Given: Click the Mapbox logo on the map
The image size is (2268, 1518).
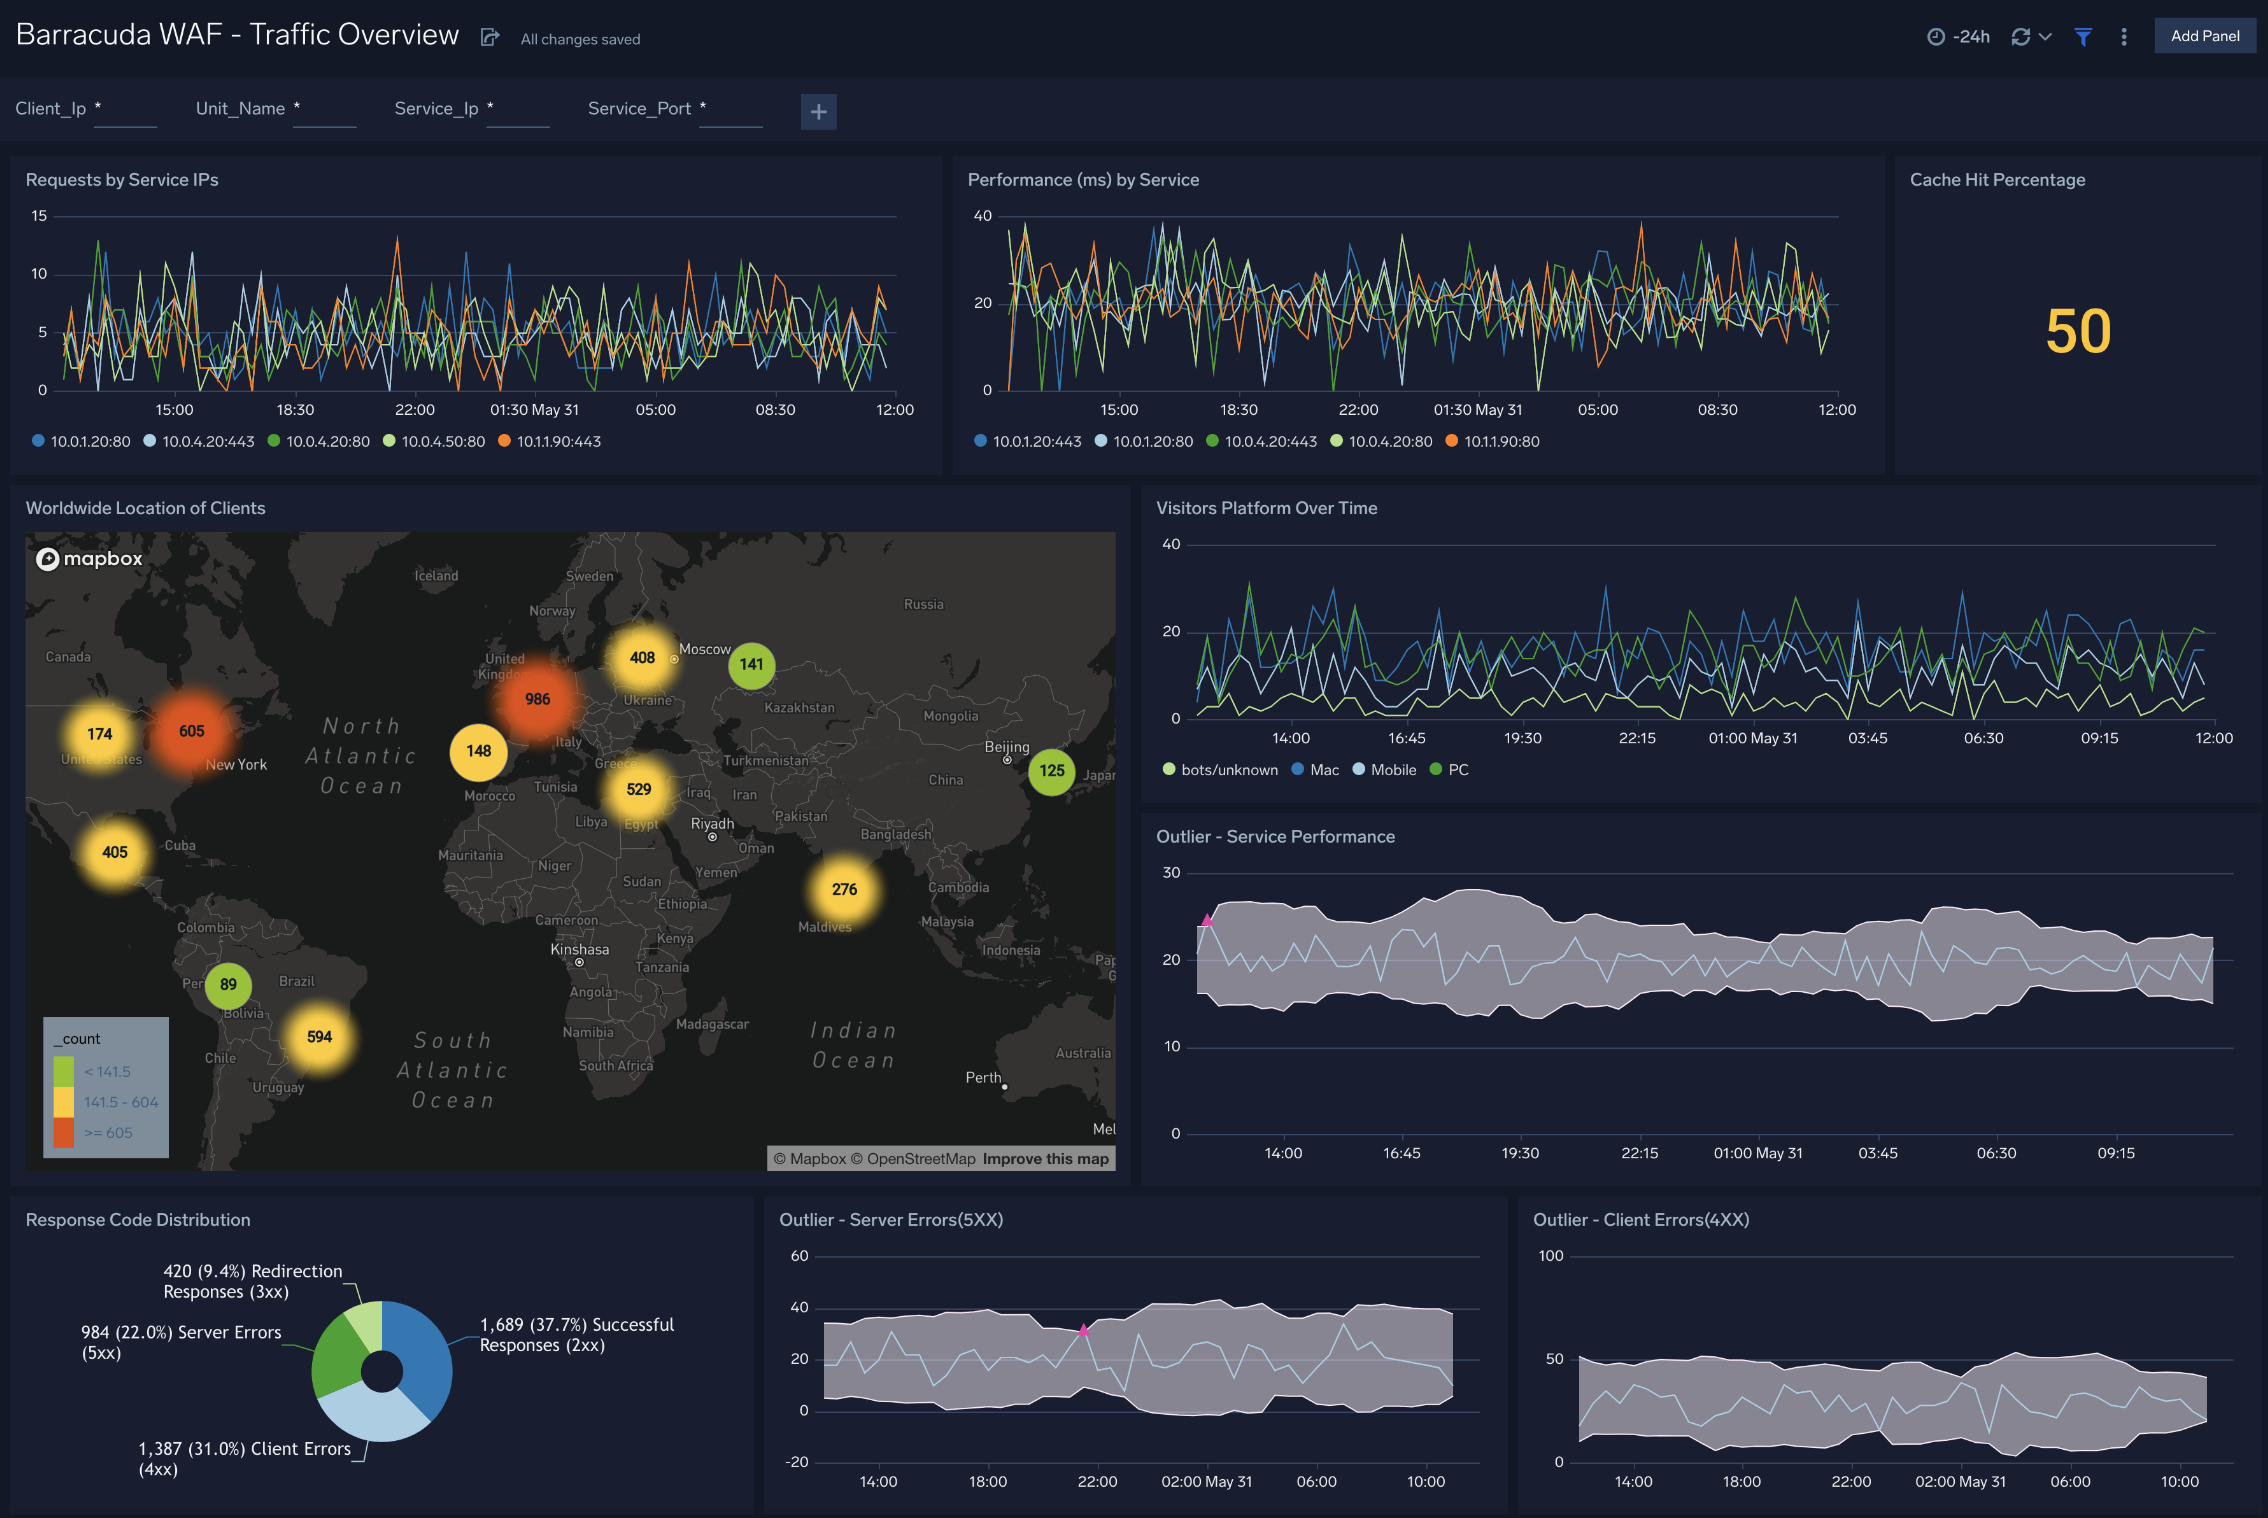Looking at the screenshot, I should pos(89,559).
